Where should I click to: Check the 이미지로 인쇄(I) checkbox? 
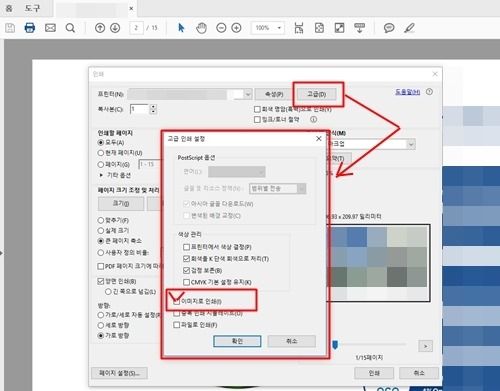point(177,302)
